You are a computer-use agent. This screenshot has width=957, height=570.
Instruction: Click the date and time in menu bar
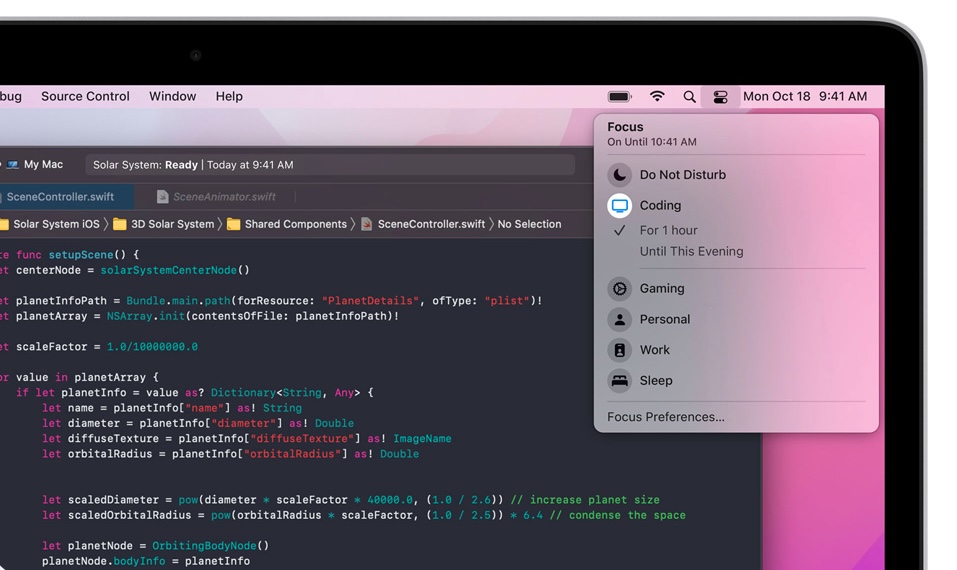(804, 96)
